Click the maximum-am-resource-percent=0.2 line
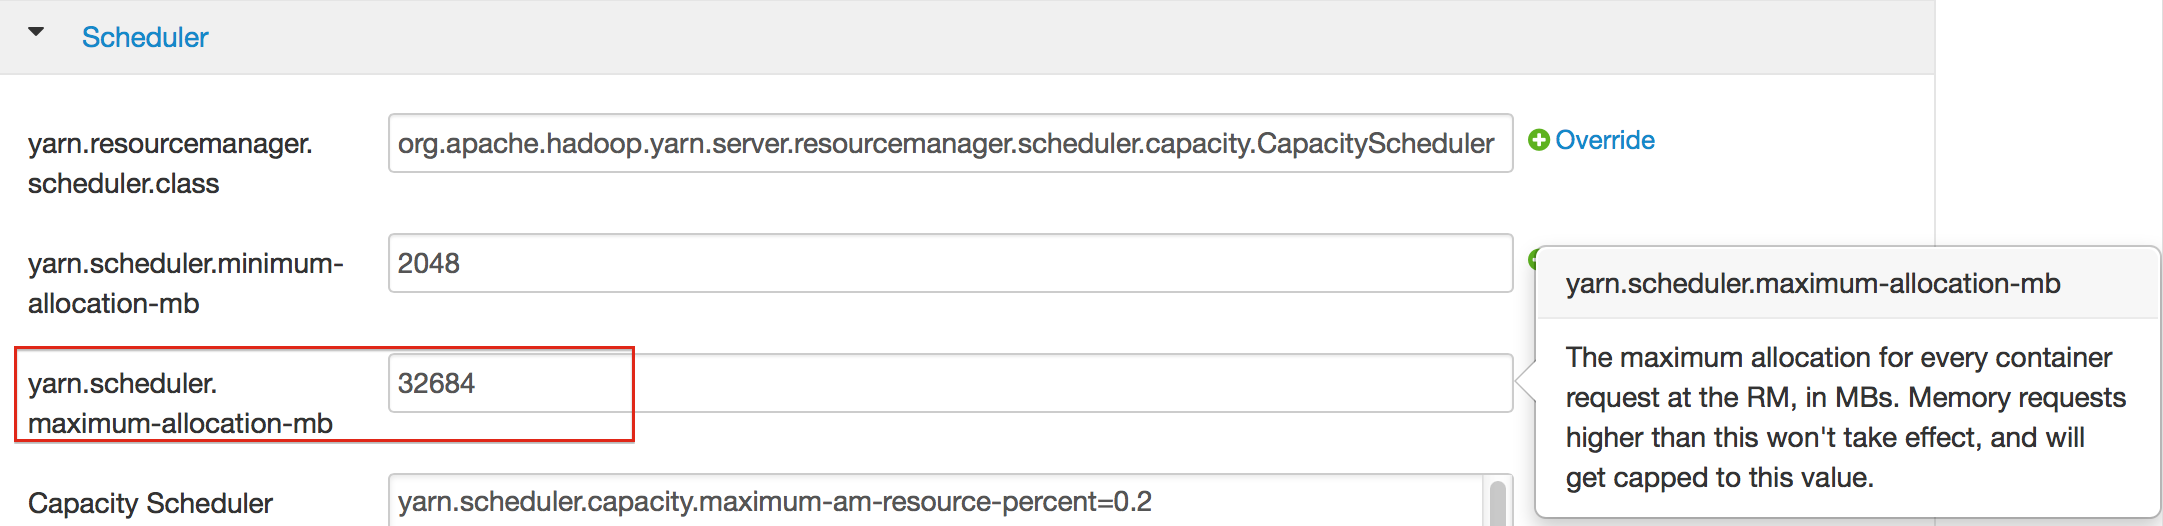2163x526 pixels. click(774, 501)
